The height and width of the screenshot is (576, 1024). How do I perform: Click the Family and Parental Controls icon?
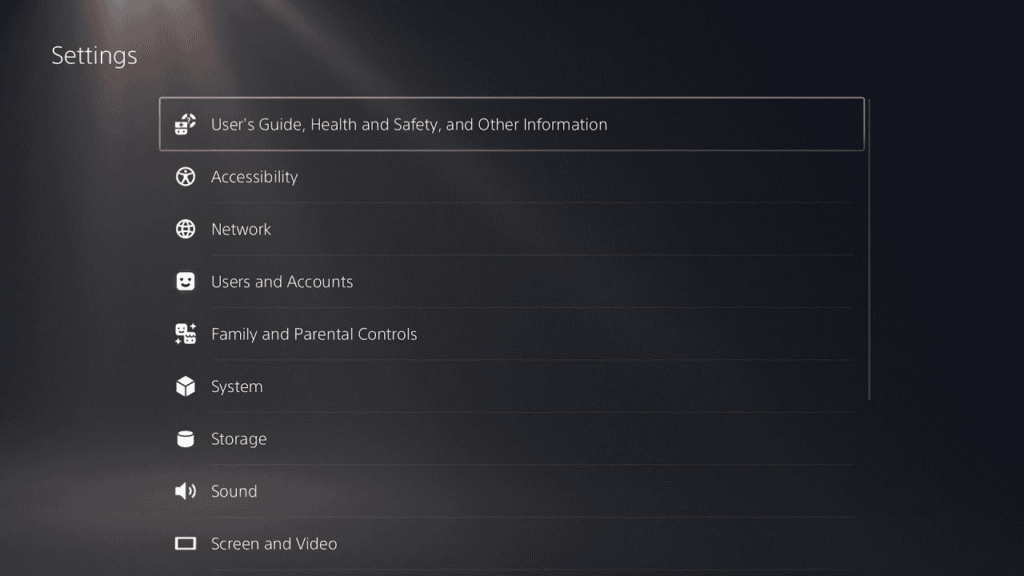186,334
